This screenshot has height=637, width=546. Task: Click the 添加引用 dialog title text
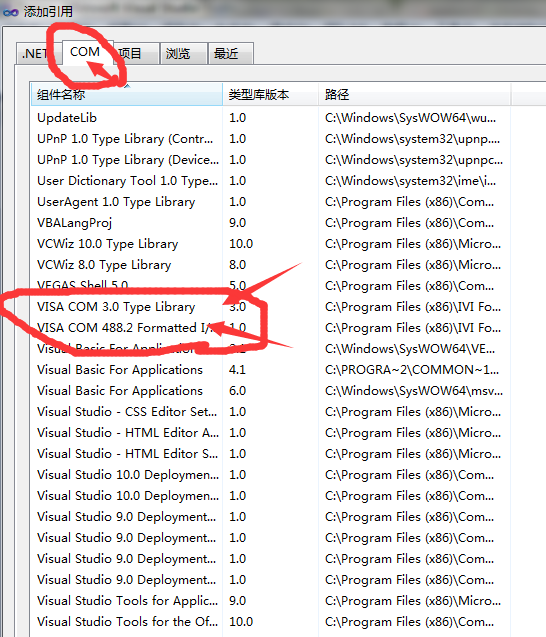click(x=48, y=12)
